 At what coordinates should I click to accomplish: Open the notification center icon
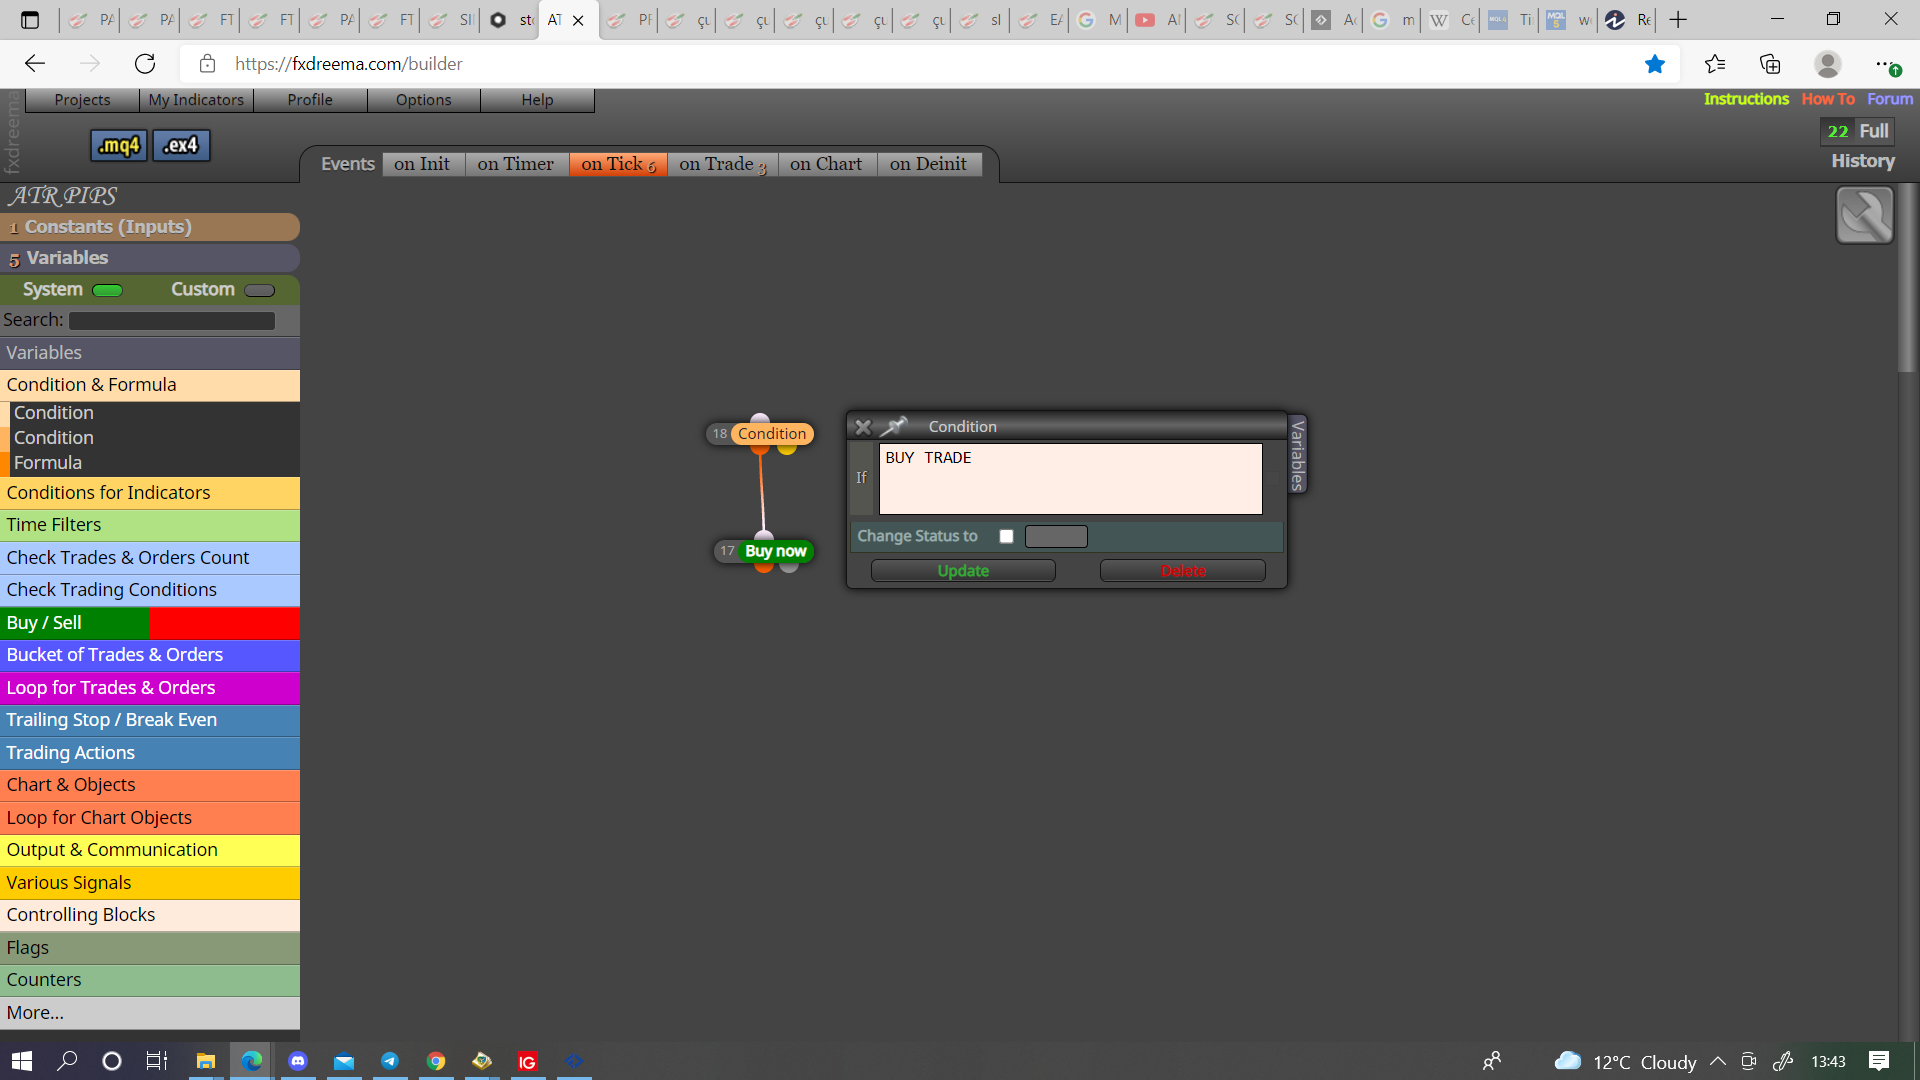tap(1879, 1061)
